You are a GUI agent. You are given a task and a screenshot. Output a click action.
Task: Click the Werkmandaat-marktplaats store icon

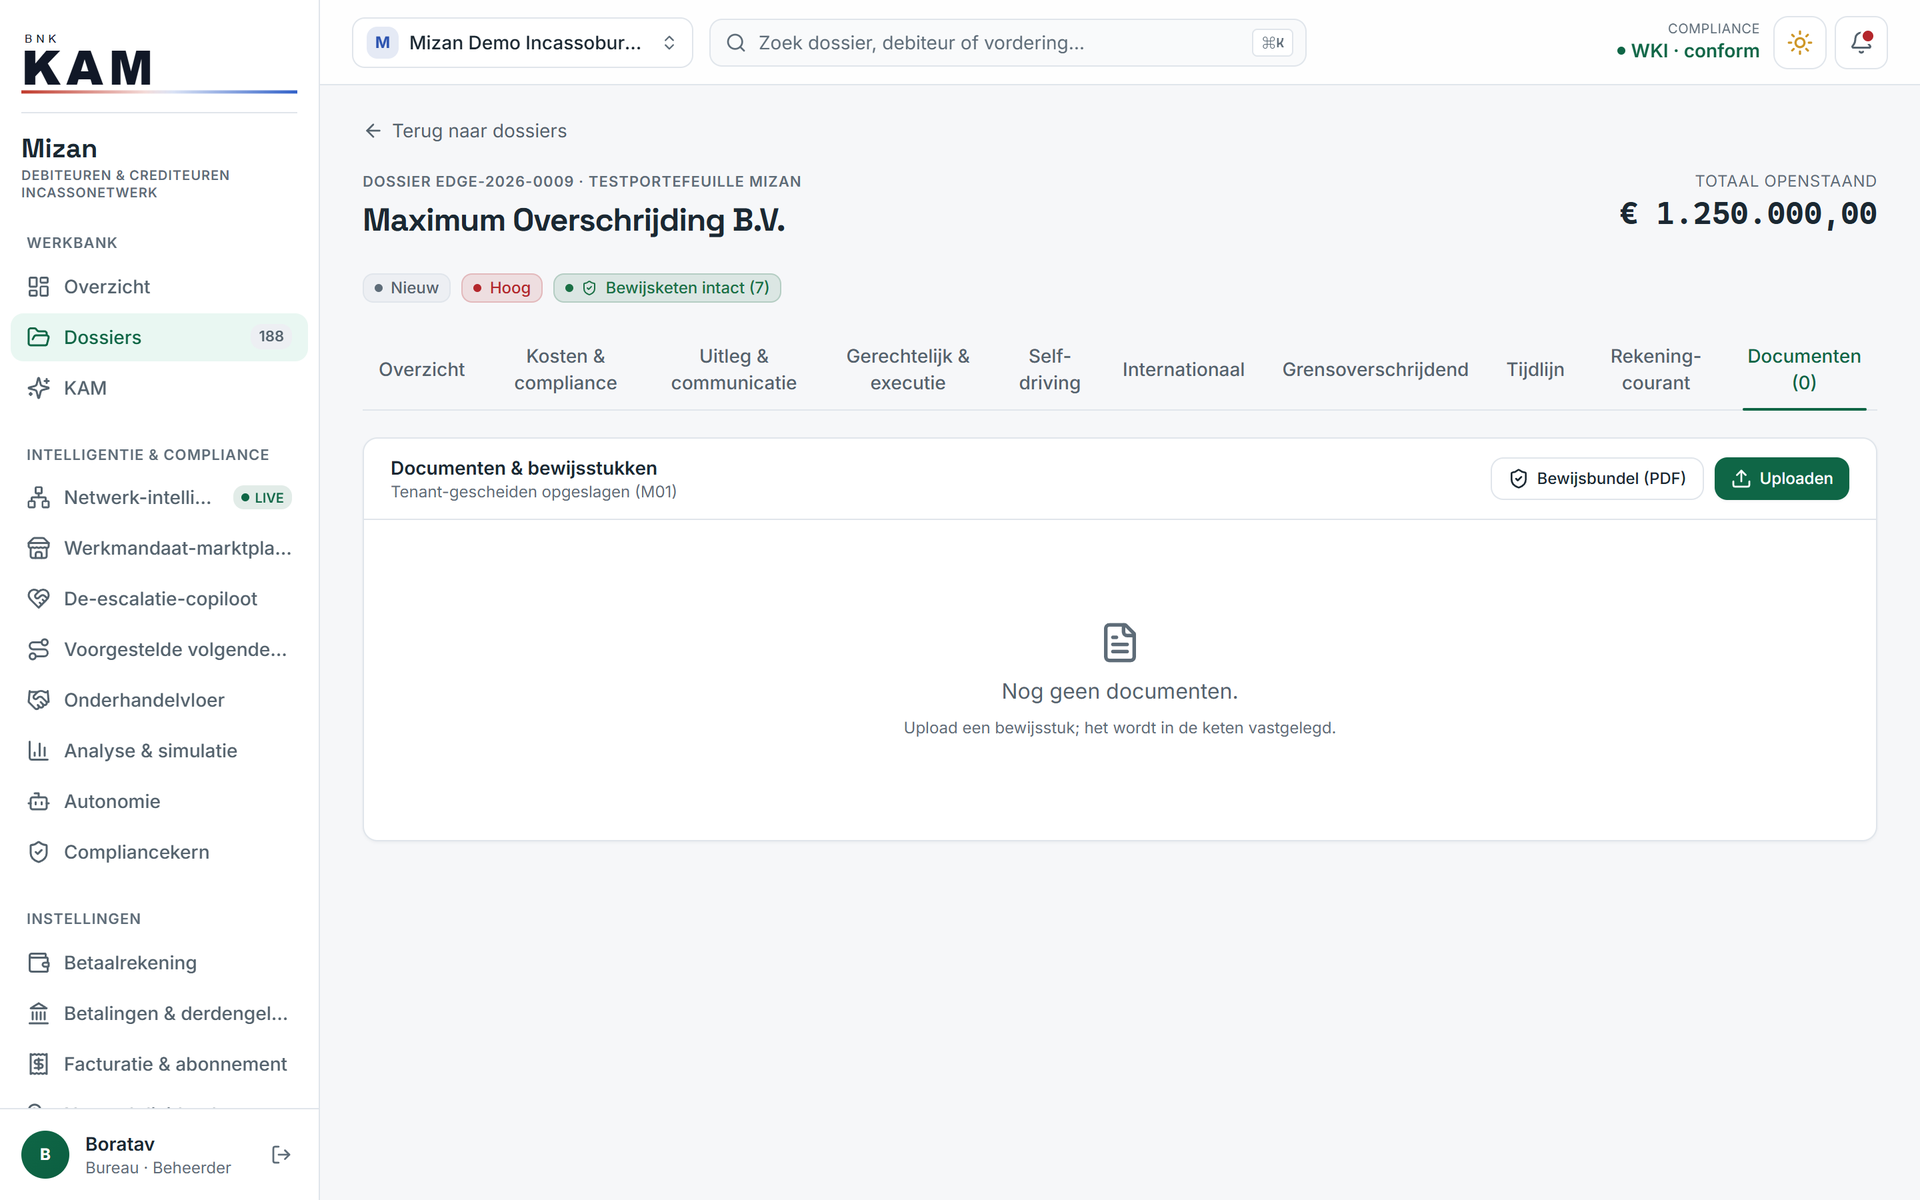click(38, 548)
